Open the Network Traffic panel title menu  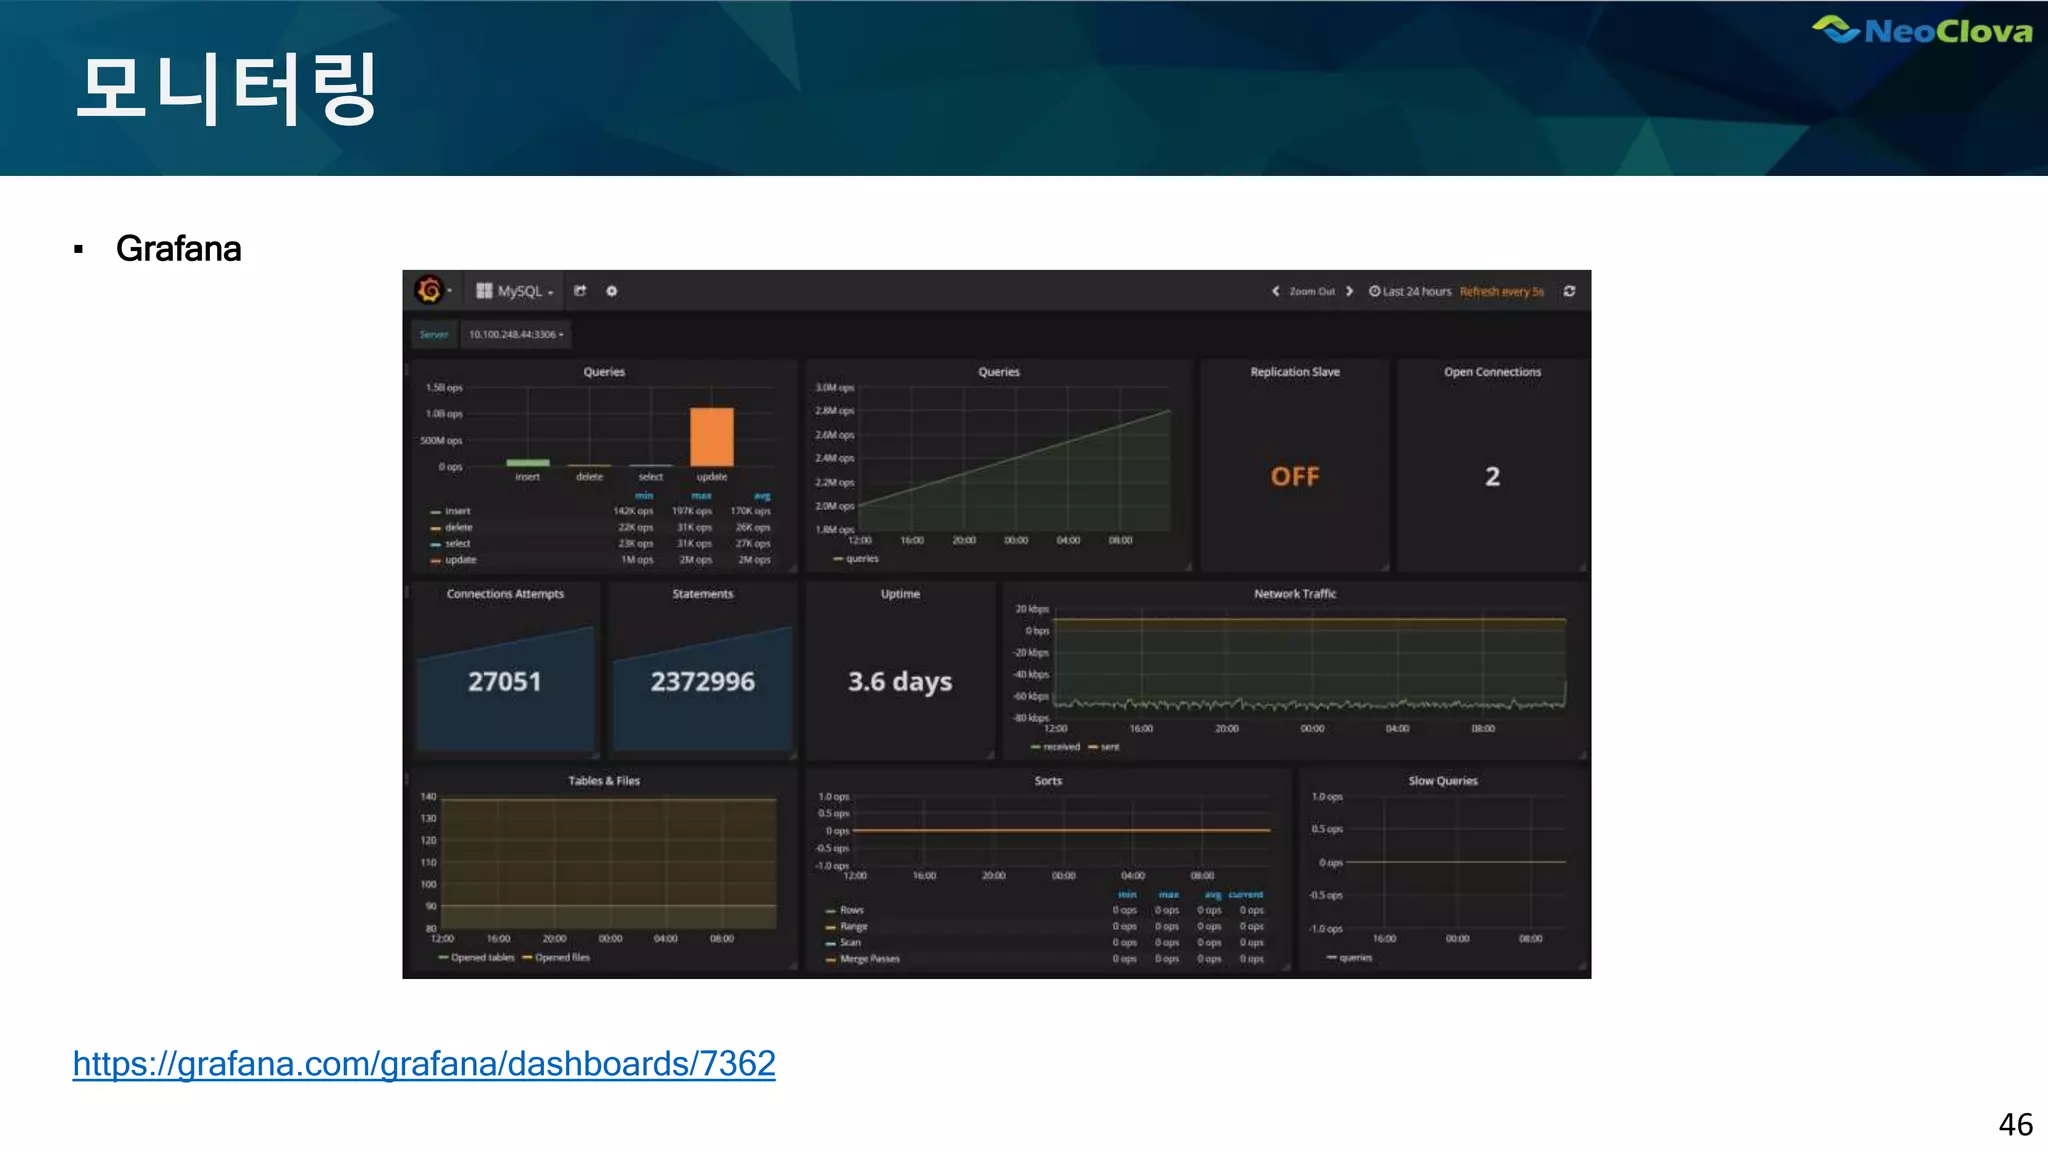tap(1294, 594)
